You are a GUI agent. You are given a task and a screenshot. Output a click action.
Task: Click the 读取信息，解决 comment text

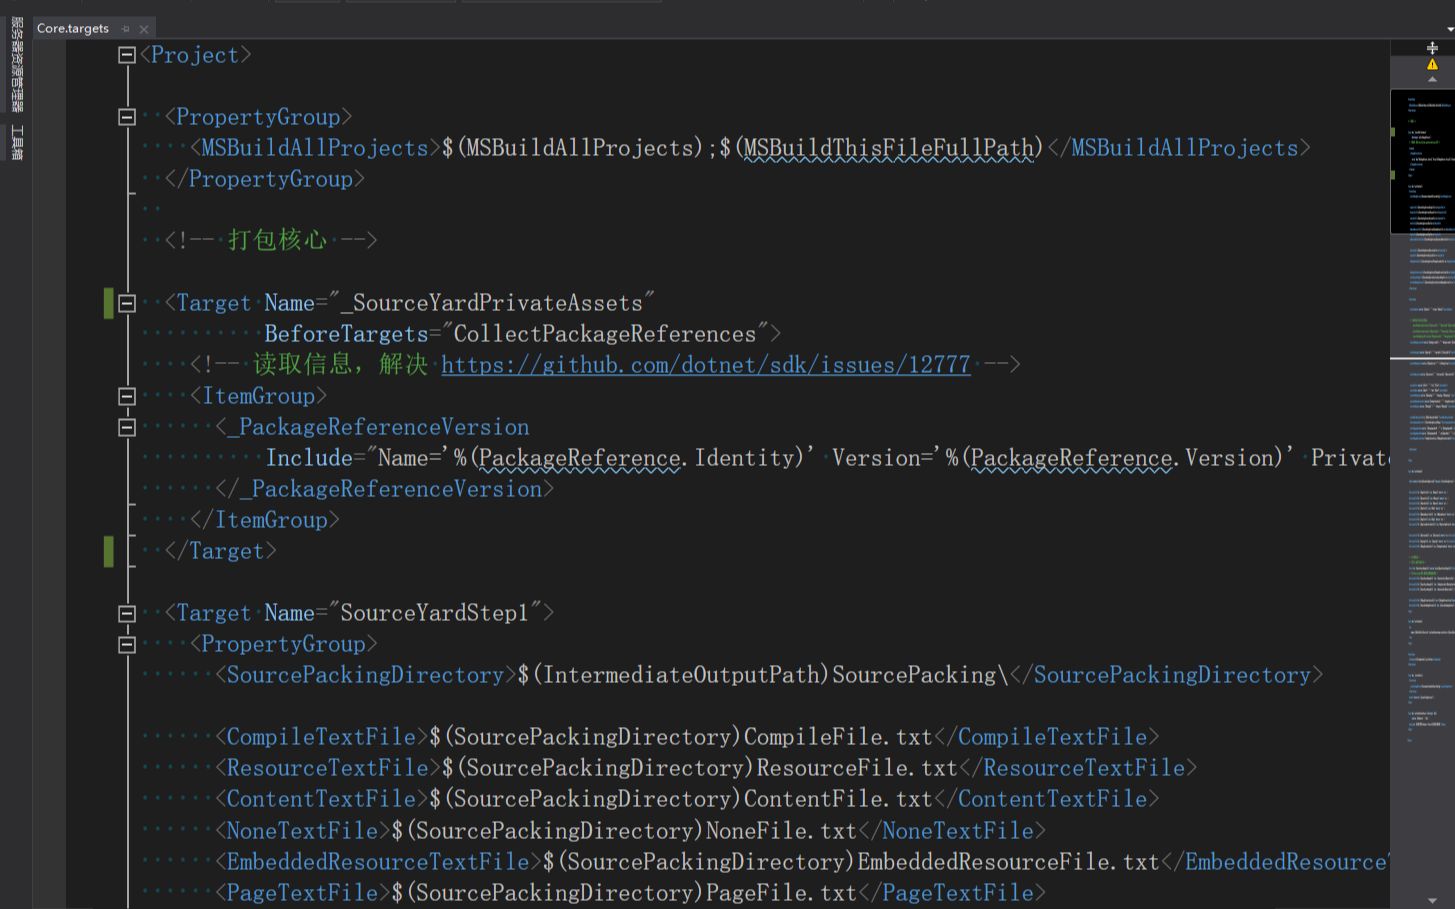point(340,365)
